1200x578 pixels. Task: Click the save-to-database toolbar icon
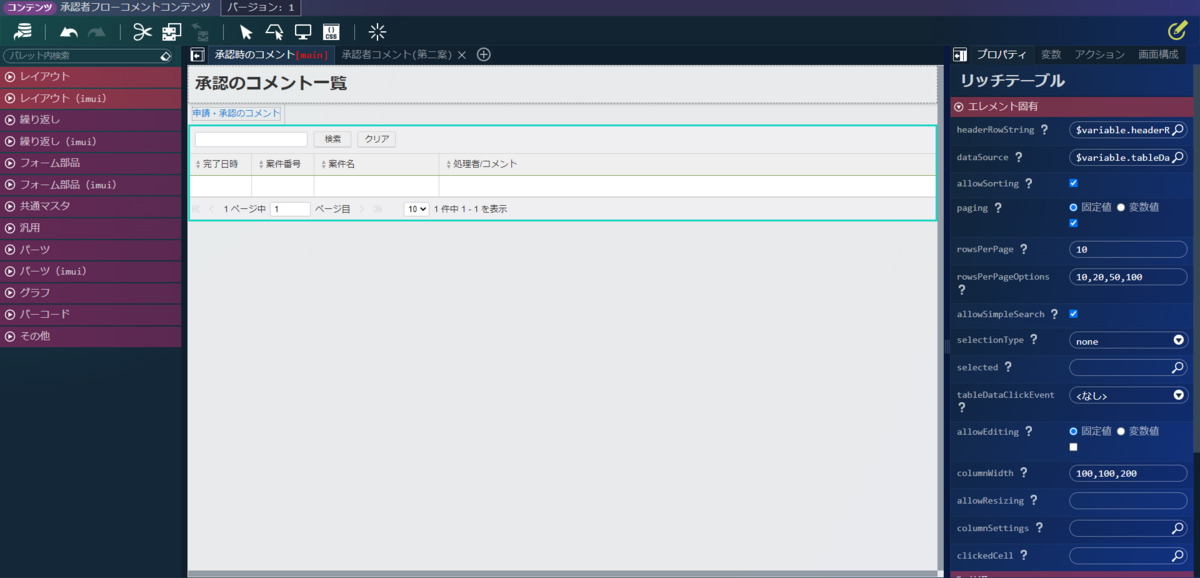[x=22, y=32]
